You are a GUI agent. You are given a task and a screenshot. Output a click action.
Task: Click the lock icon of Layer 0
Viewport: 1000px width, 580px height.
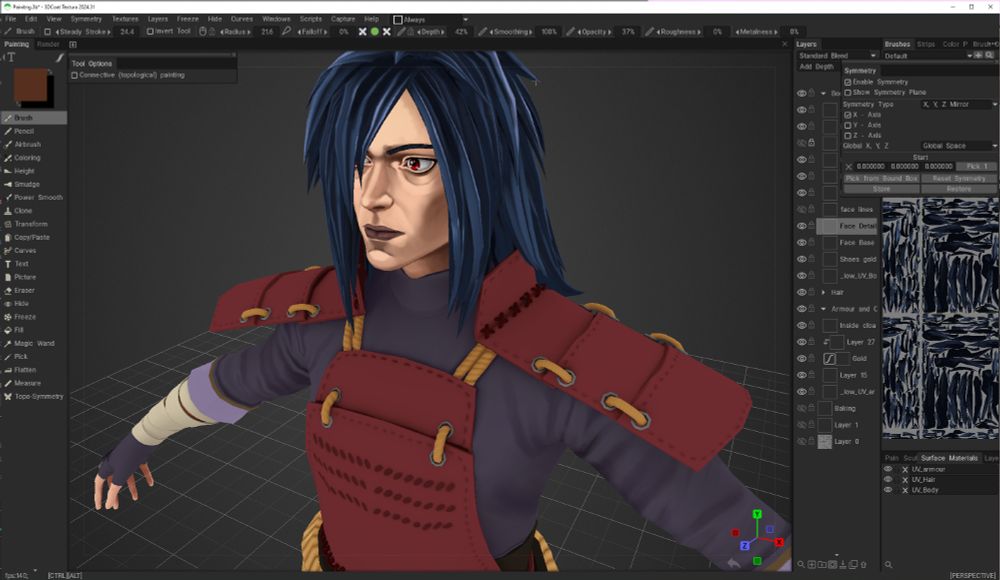812,441
